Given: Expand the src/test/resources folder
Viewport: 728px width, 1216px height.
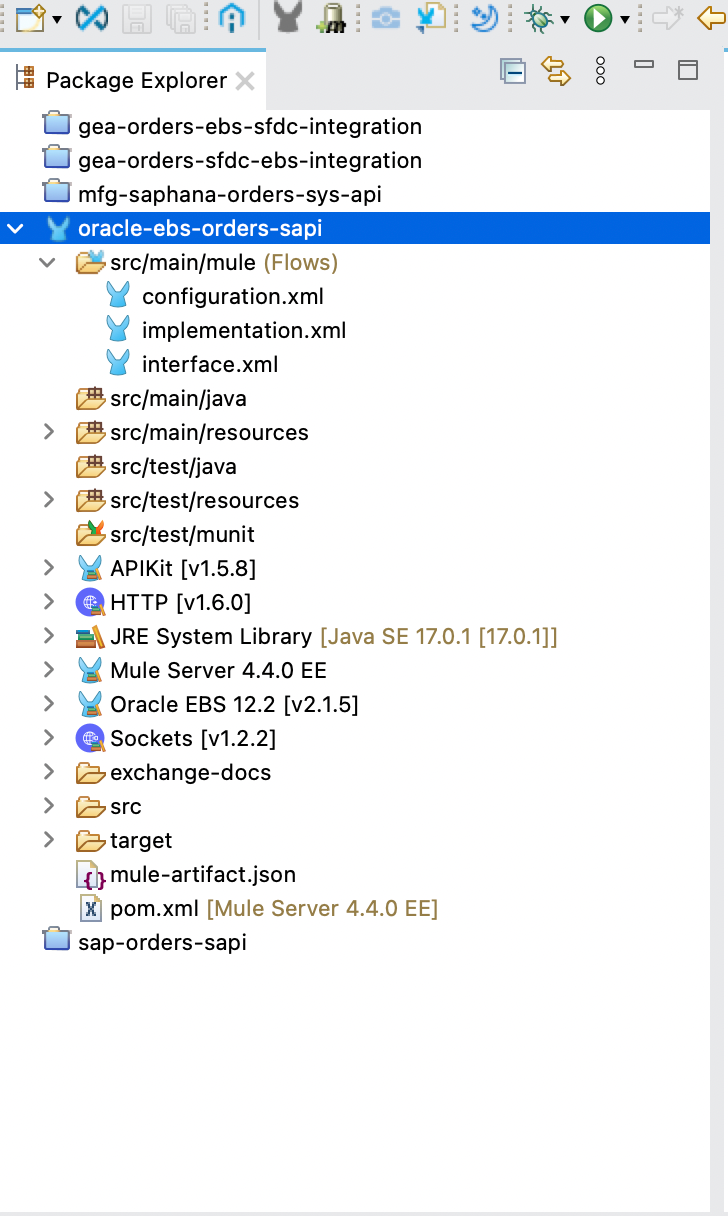Looking at the screenshot, I should pyautogui.click(x=48, y=501).
